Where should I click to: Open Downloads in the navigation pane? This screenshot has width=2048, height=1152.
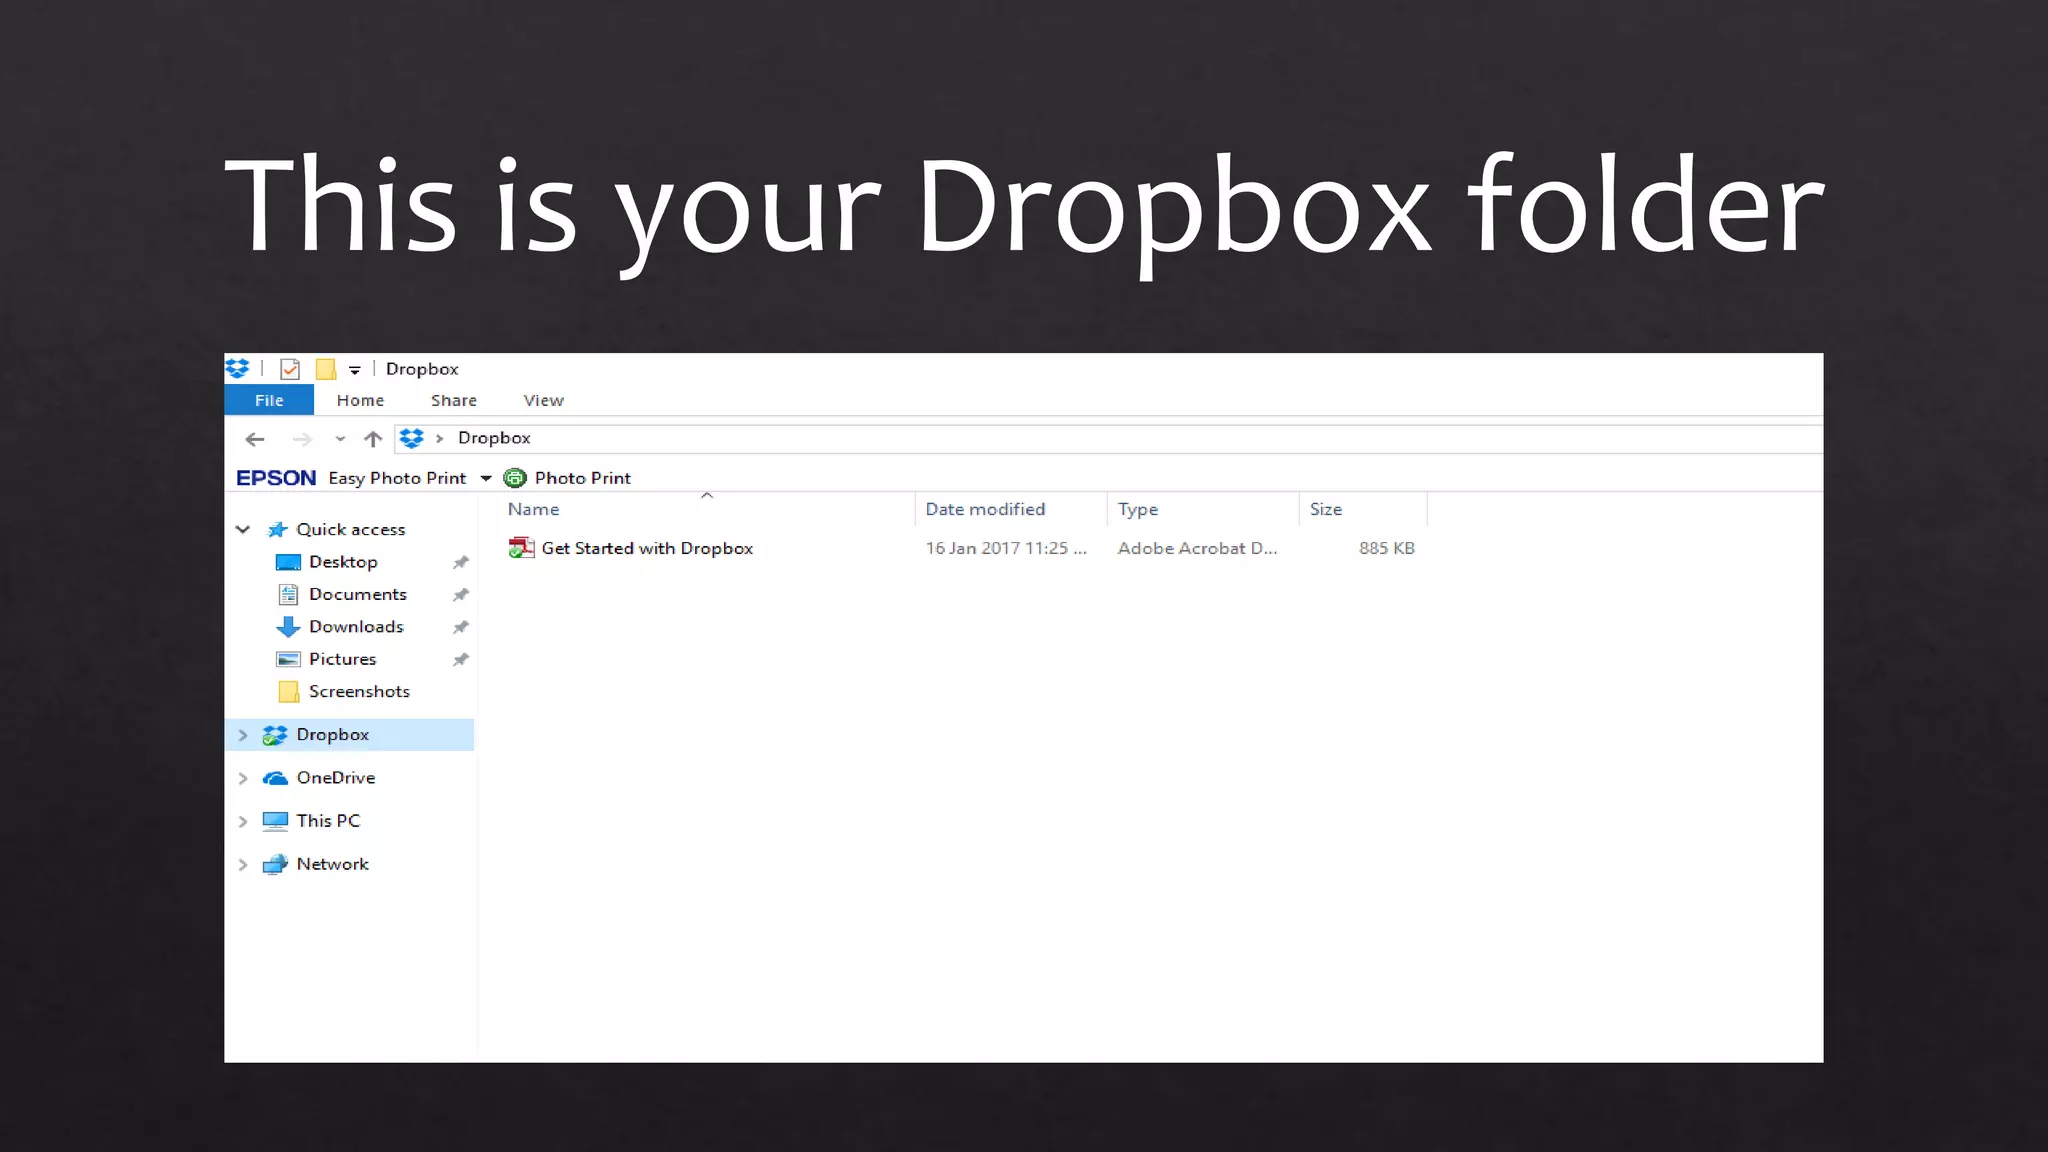tap(356, 626)
